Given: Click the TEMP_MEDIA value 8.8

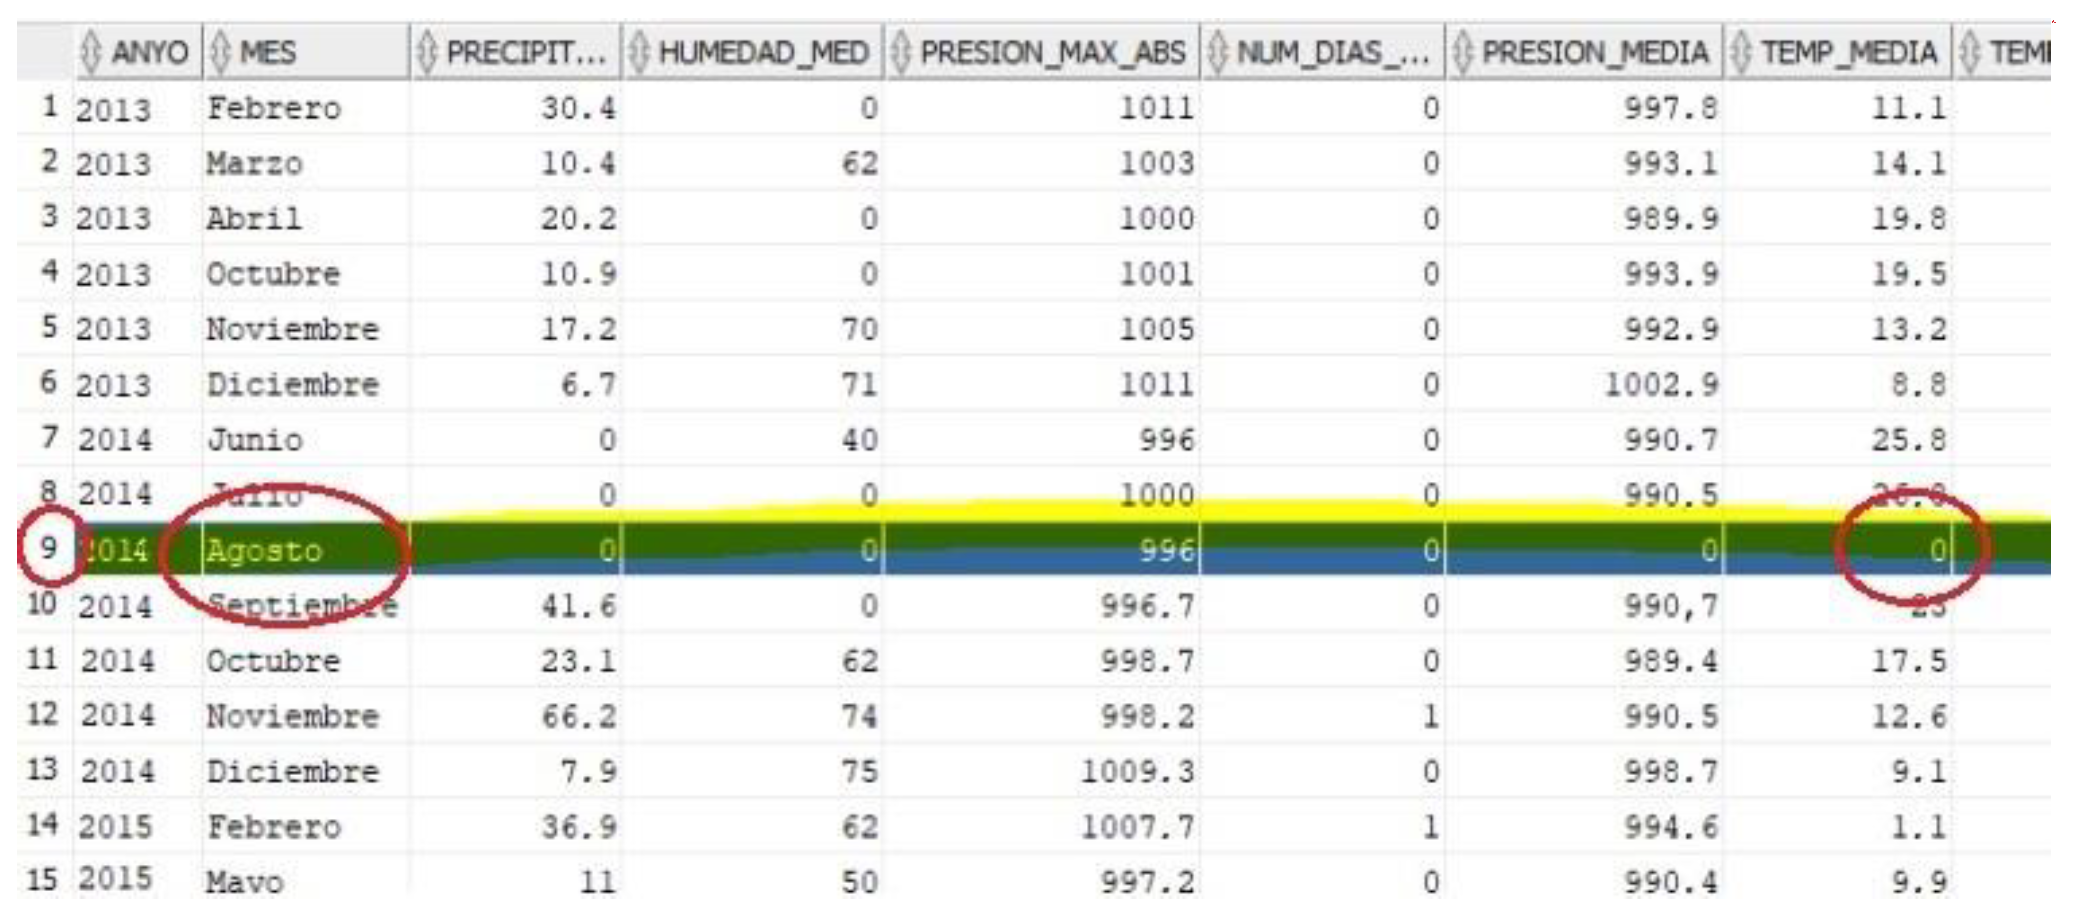Looking at the screenshot, I should pos(1919,384).
